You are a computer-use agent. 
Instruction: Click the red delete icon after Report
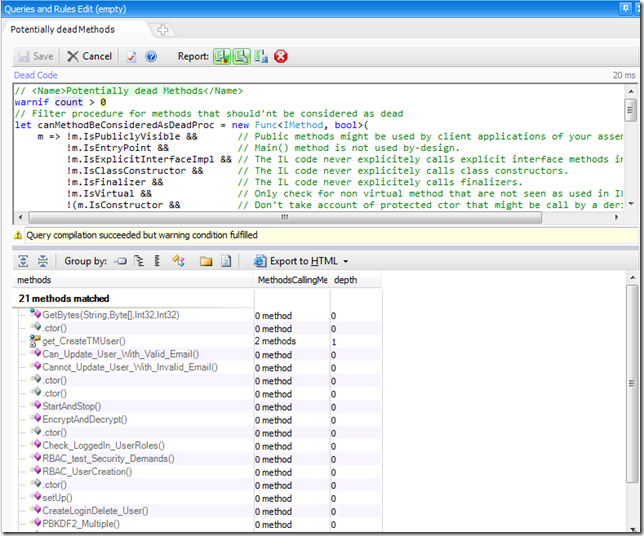click(281, 57)
